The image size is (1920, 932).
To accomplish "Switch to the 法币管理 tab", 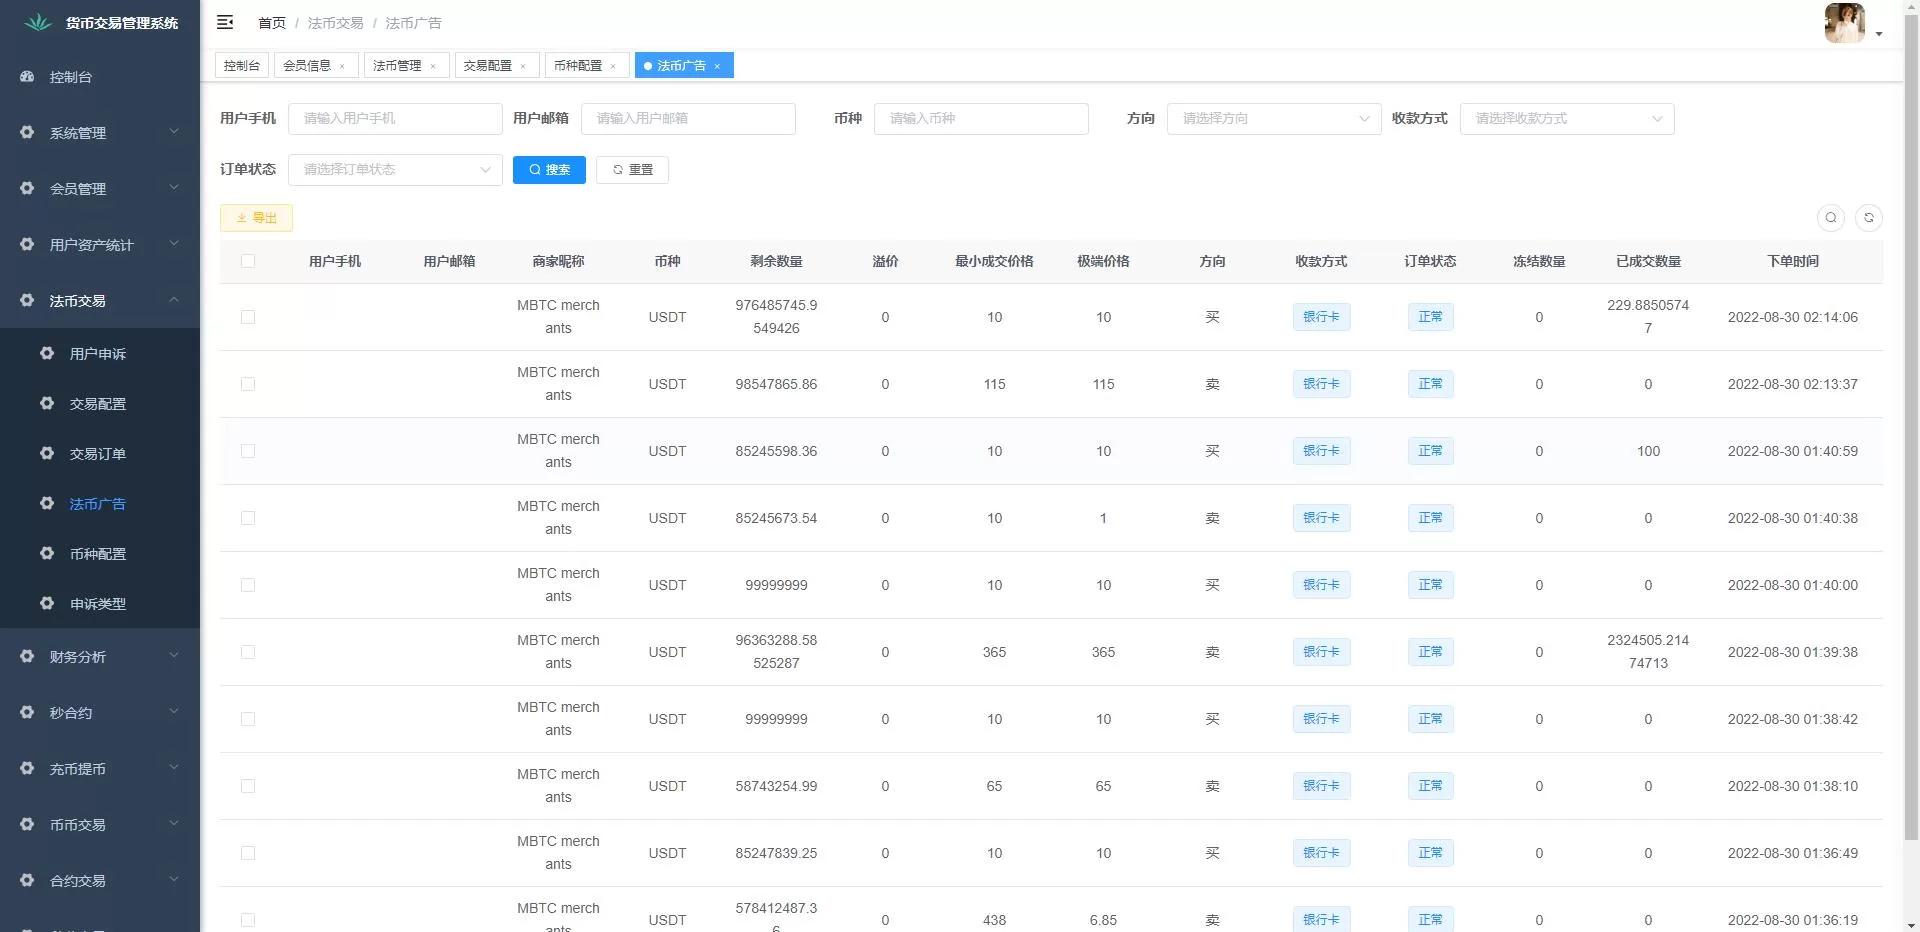I will click(x=397, y=66).
